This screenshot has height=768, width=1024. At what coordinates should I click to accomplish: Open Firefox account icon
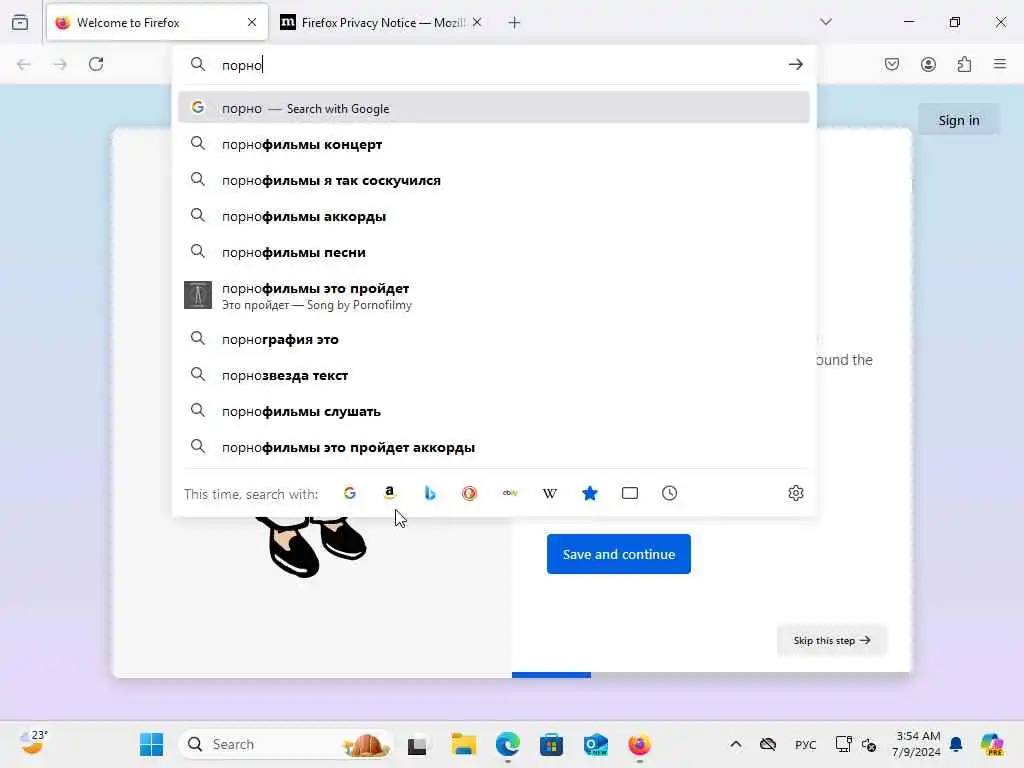point(929,64)
